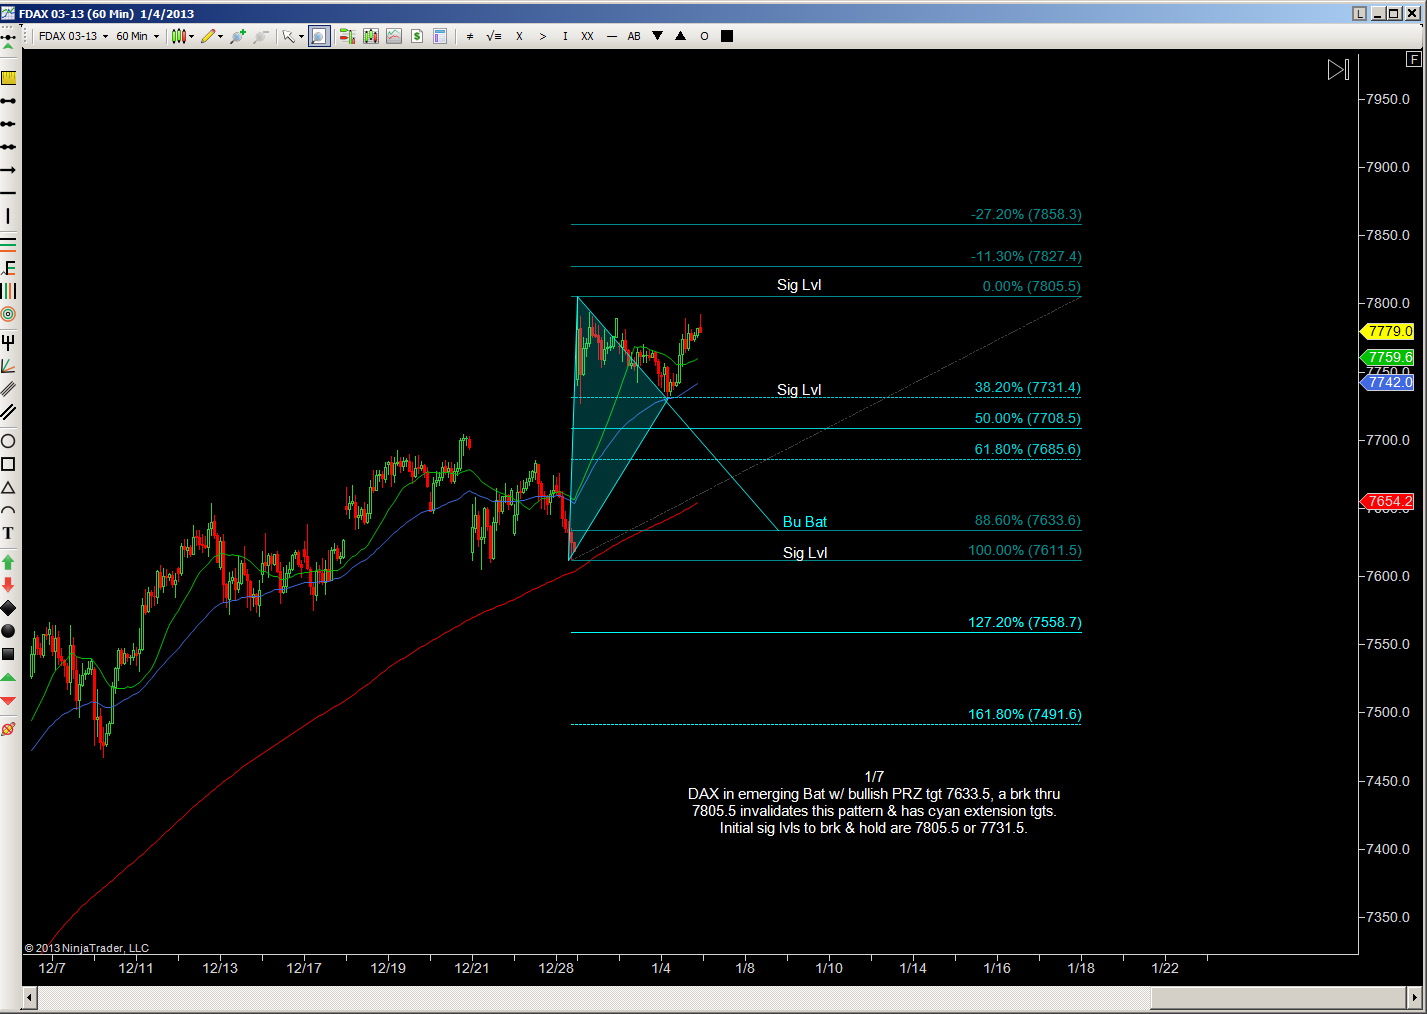Pick the red Arrow Down marker
1427x1014 pixels.
[x=8, y=584]
